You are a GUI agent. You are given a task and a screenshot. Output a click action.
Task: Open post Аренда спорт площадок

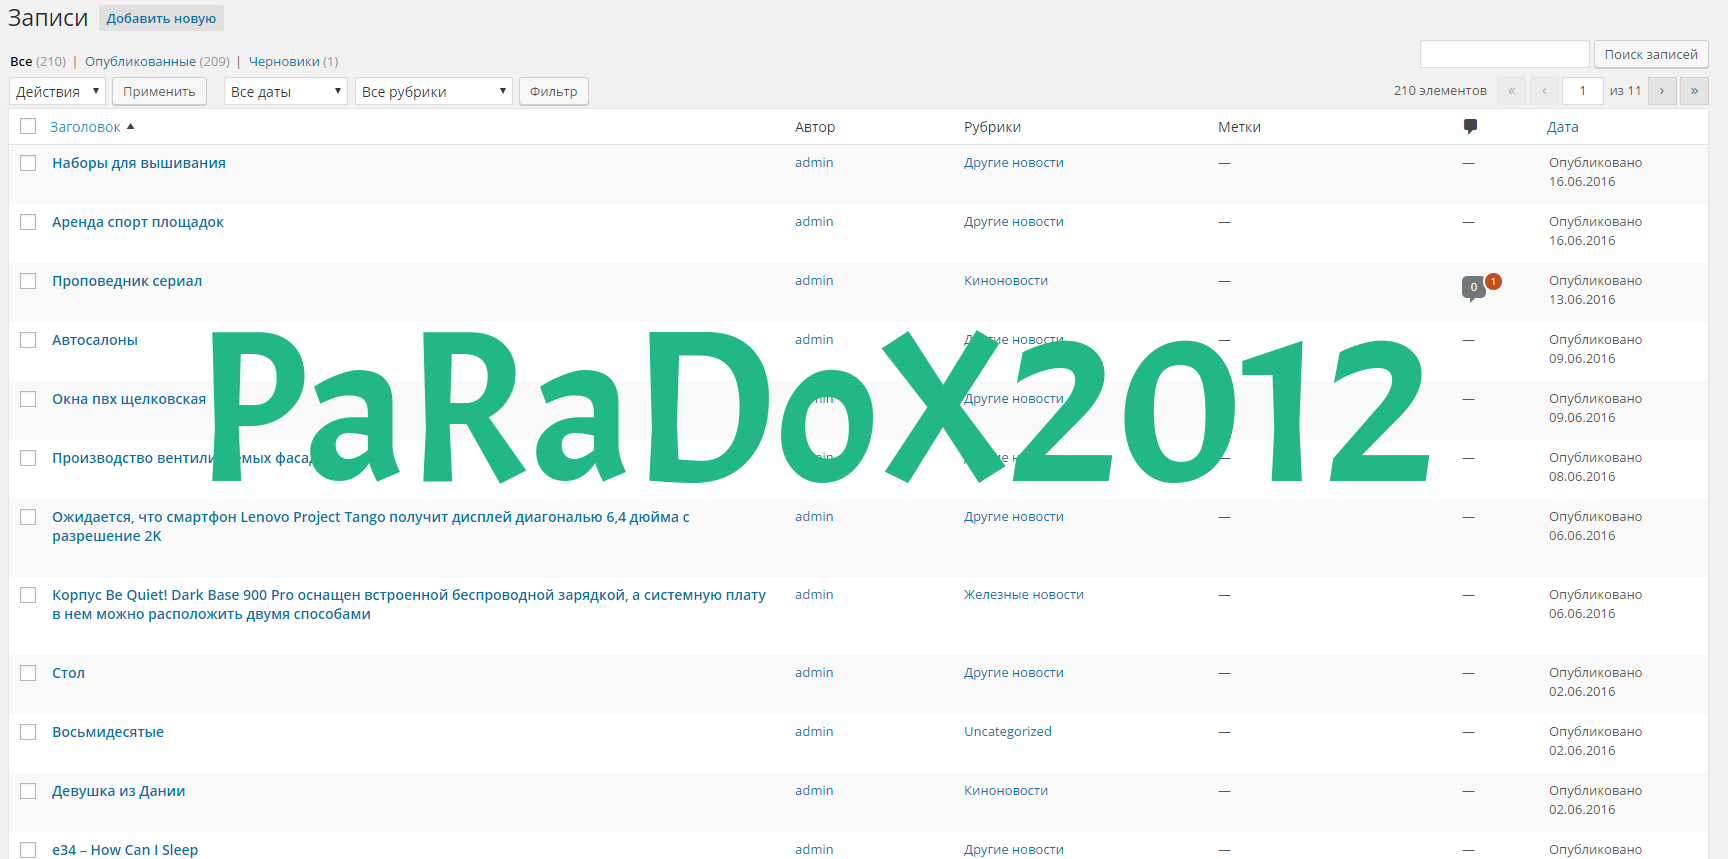(138, 222)
